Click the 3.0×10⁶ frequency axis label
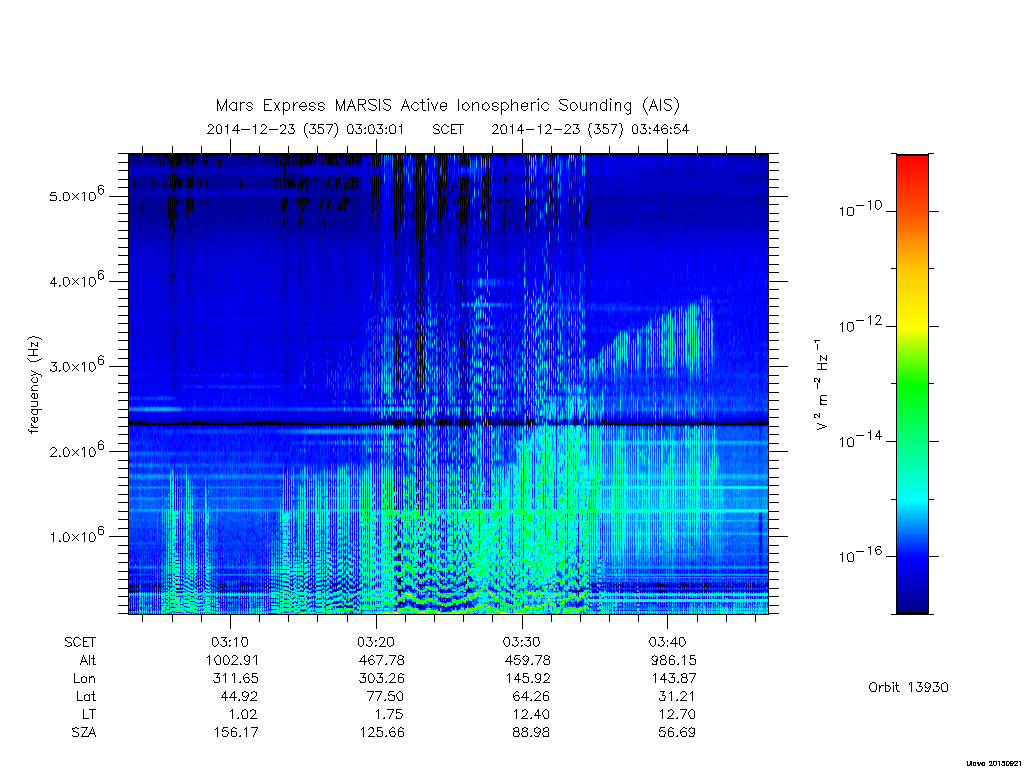Viewport: 1024px width, 768px height. pyautogui.click(x=76, y=364)
